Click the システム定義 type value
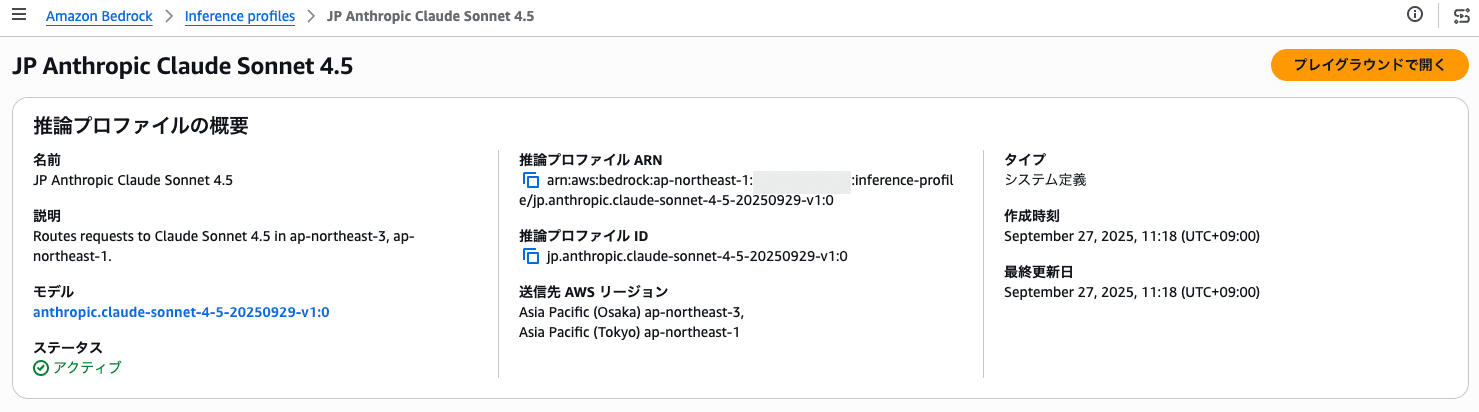1479x412 pixels. tap(1045, 180)
